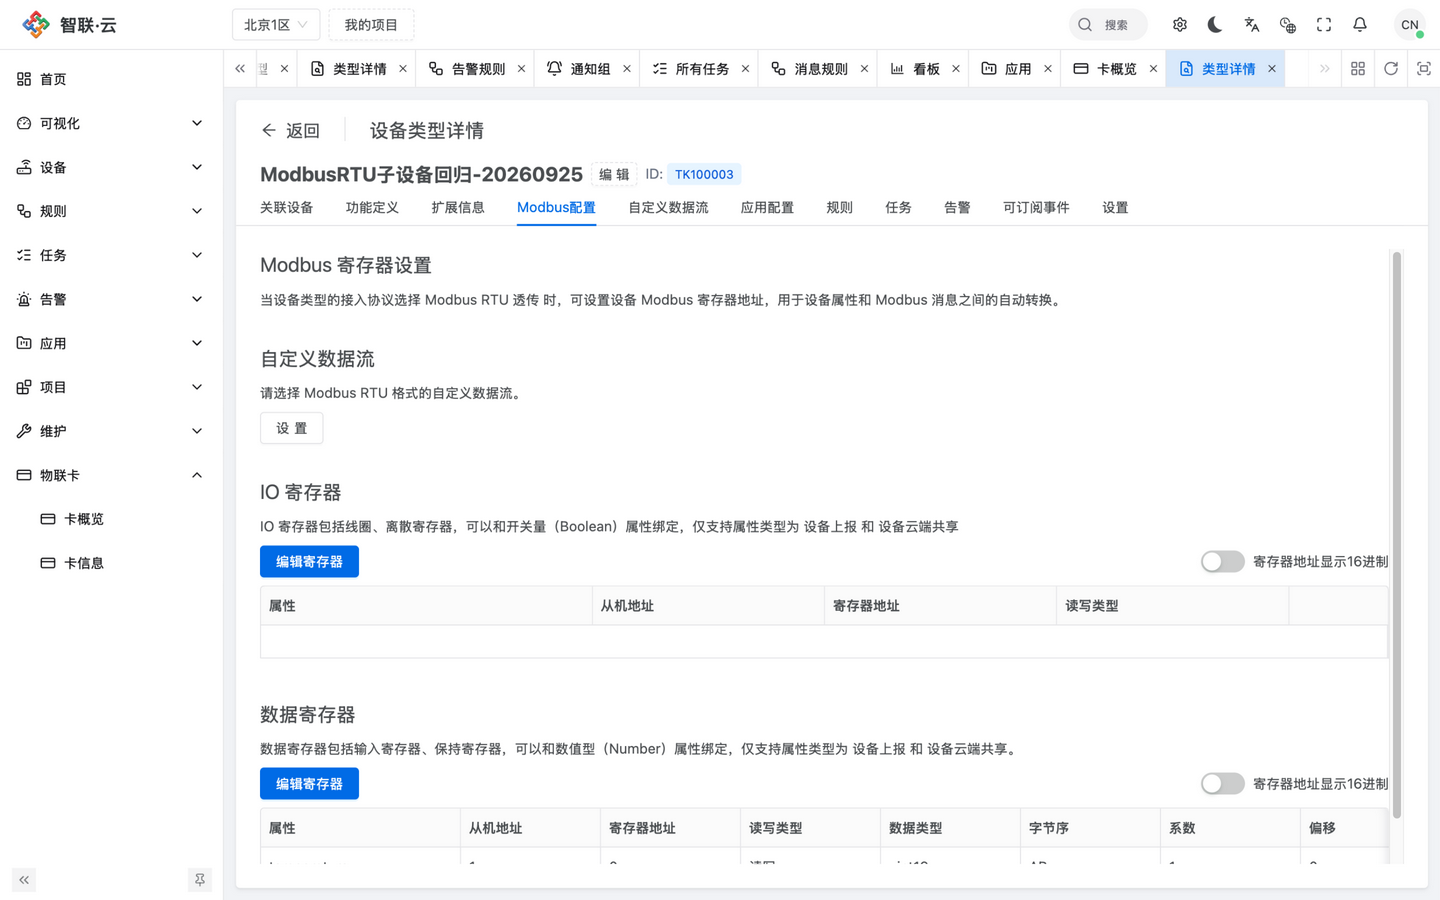Click 编辑寄存器 button under IO 寄存器
1440x900 pixels.
click(309, 562)
